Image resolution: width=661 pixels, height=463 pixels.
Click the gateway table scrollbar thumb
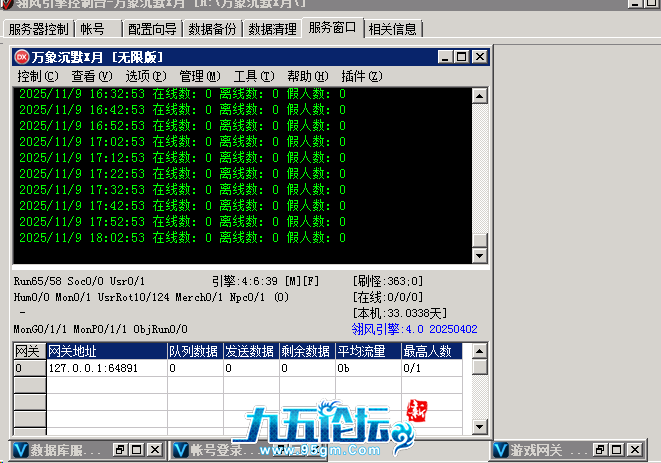pos(479,366)
